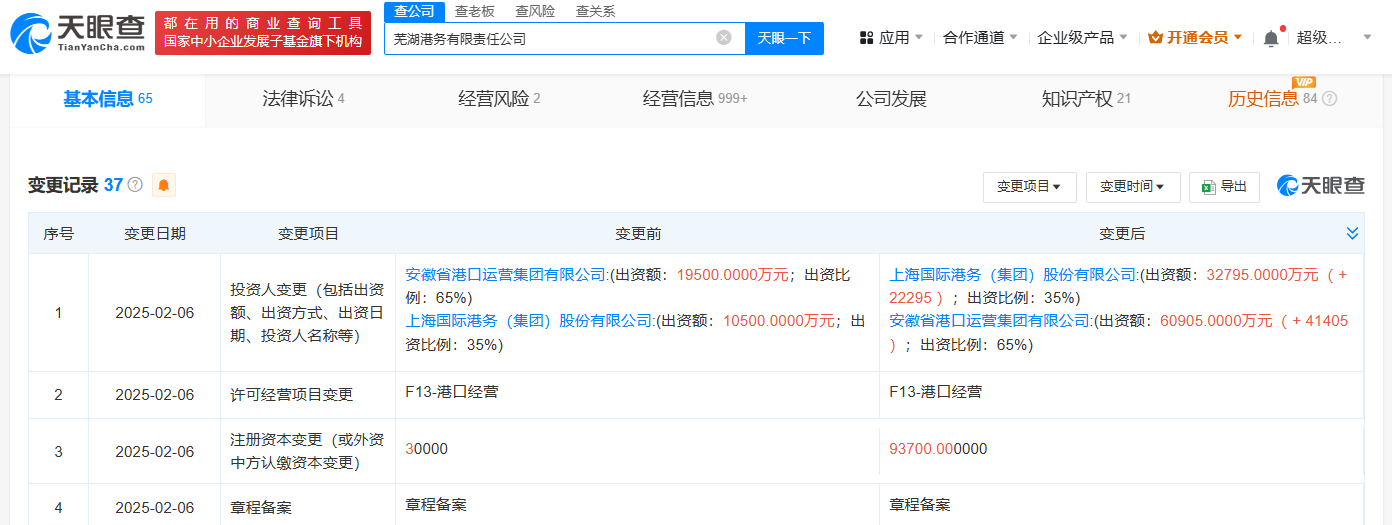
Task: Export records with the 导出 button
Action: pyautogui.click(x=1225, y=187)
